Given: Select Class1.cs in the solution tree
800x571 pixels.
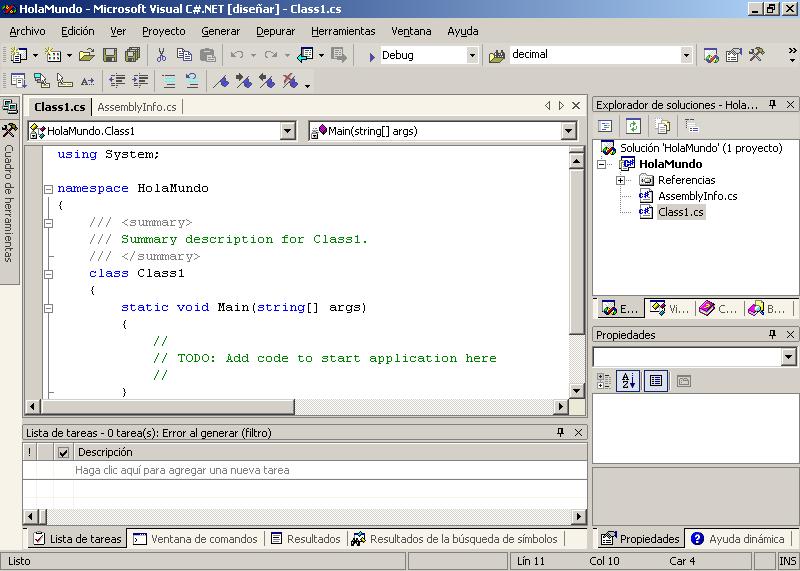Looking at the screenshot, I should coord(681,212).
